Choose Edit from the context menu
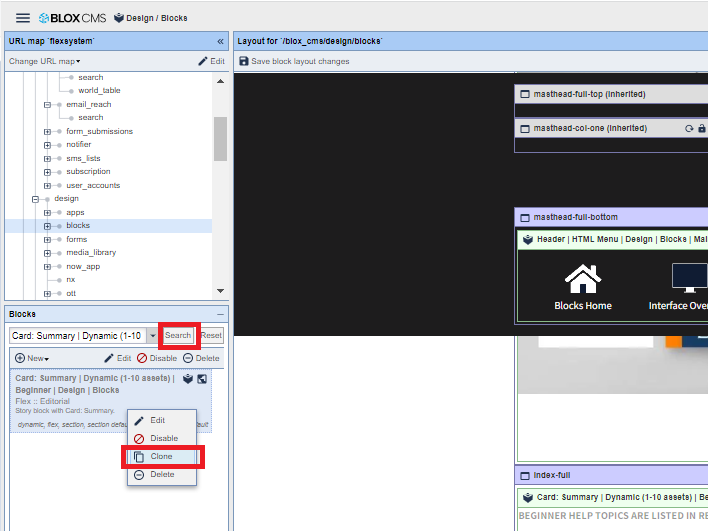 pos(157,420)
